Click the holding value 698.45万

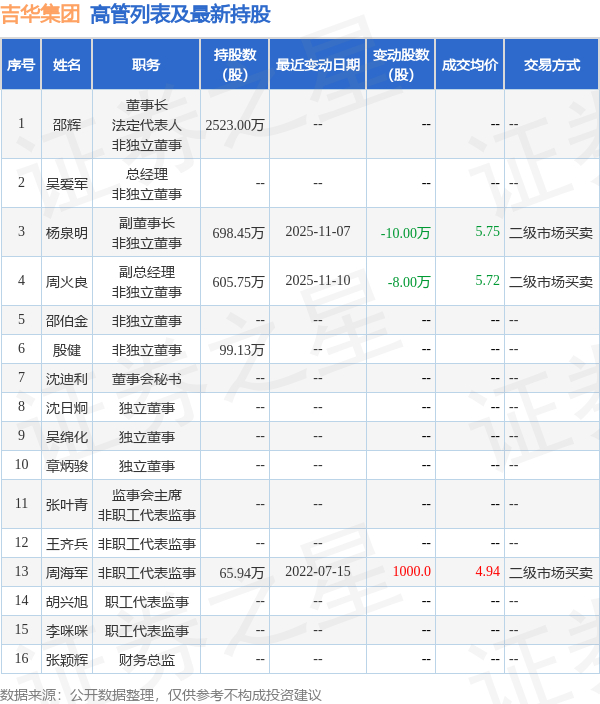(x=238, y=233)
